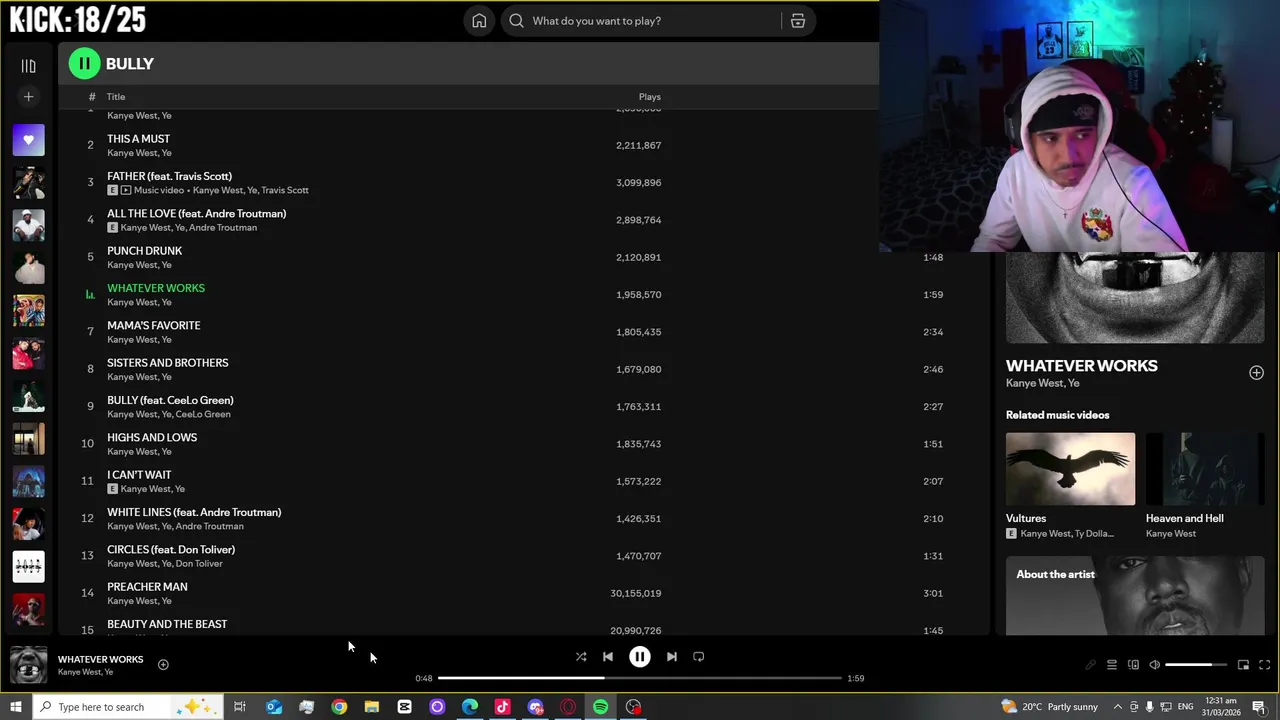Screen dimensions: 1280x720
Task: Open the Heaven and Hell video thumbnail
Action: coord(1205,469)
